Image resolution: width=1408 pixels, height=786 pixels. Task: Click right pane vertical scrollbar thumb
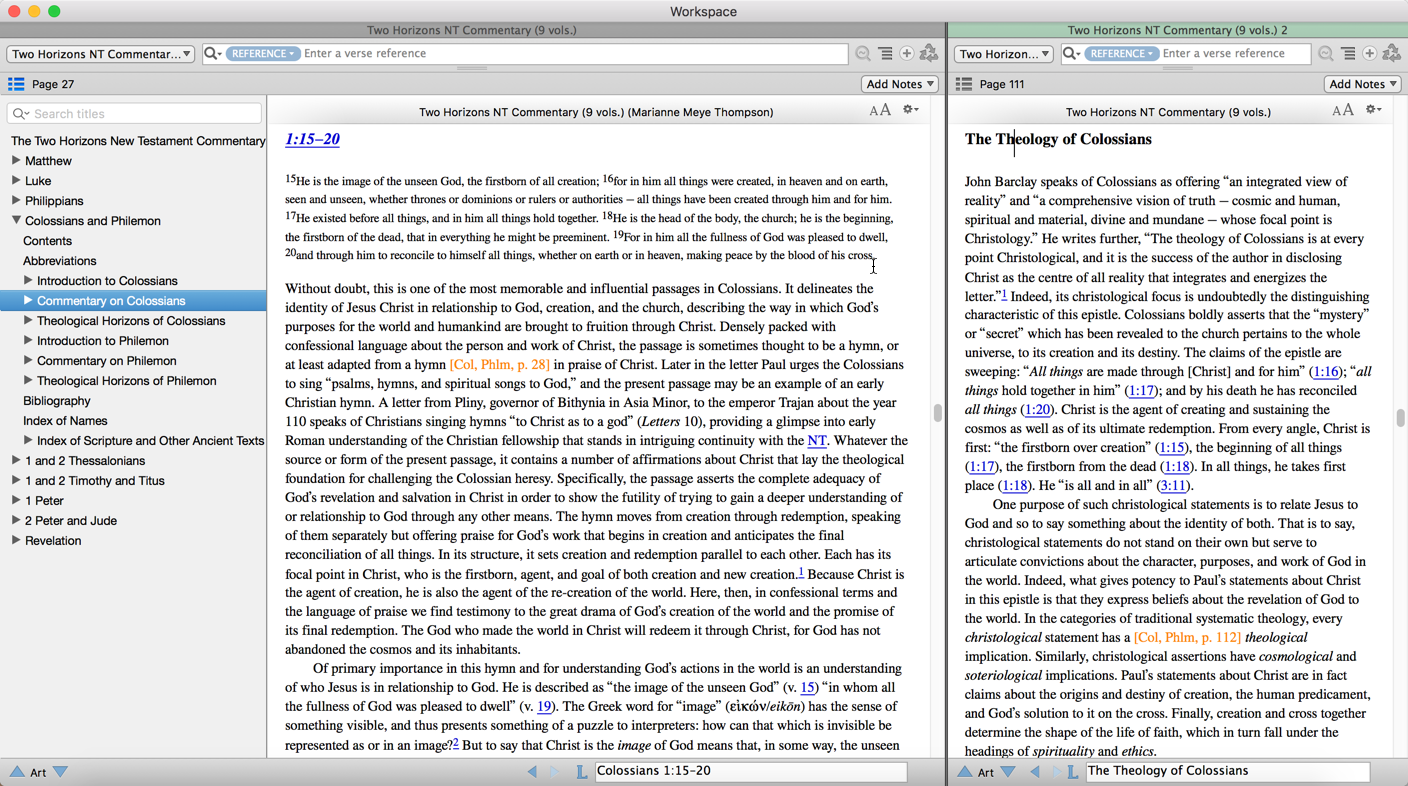[x=1400, y=418]
